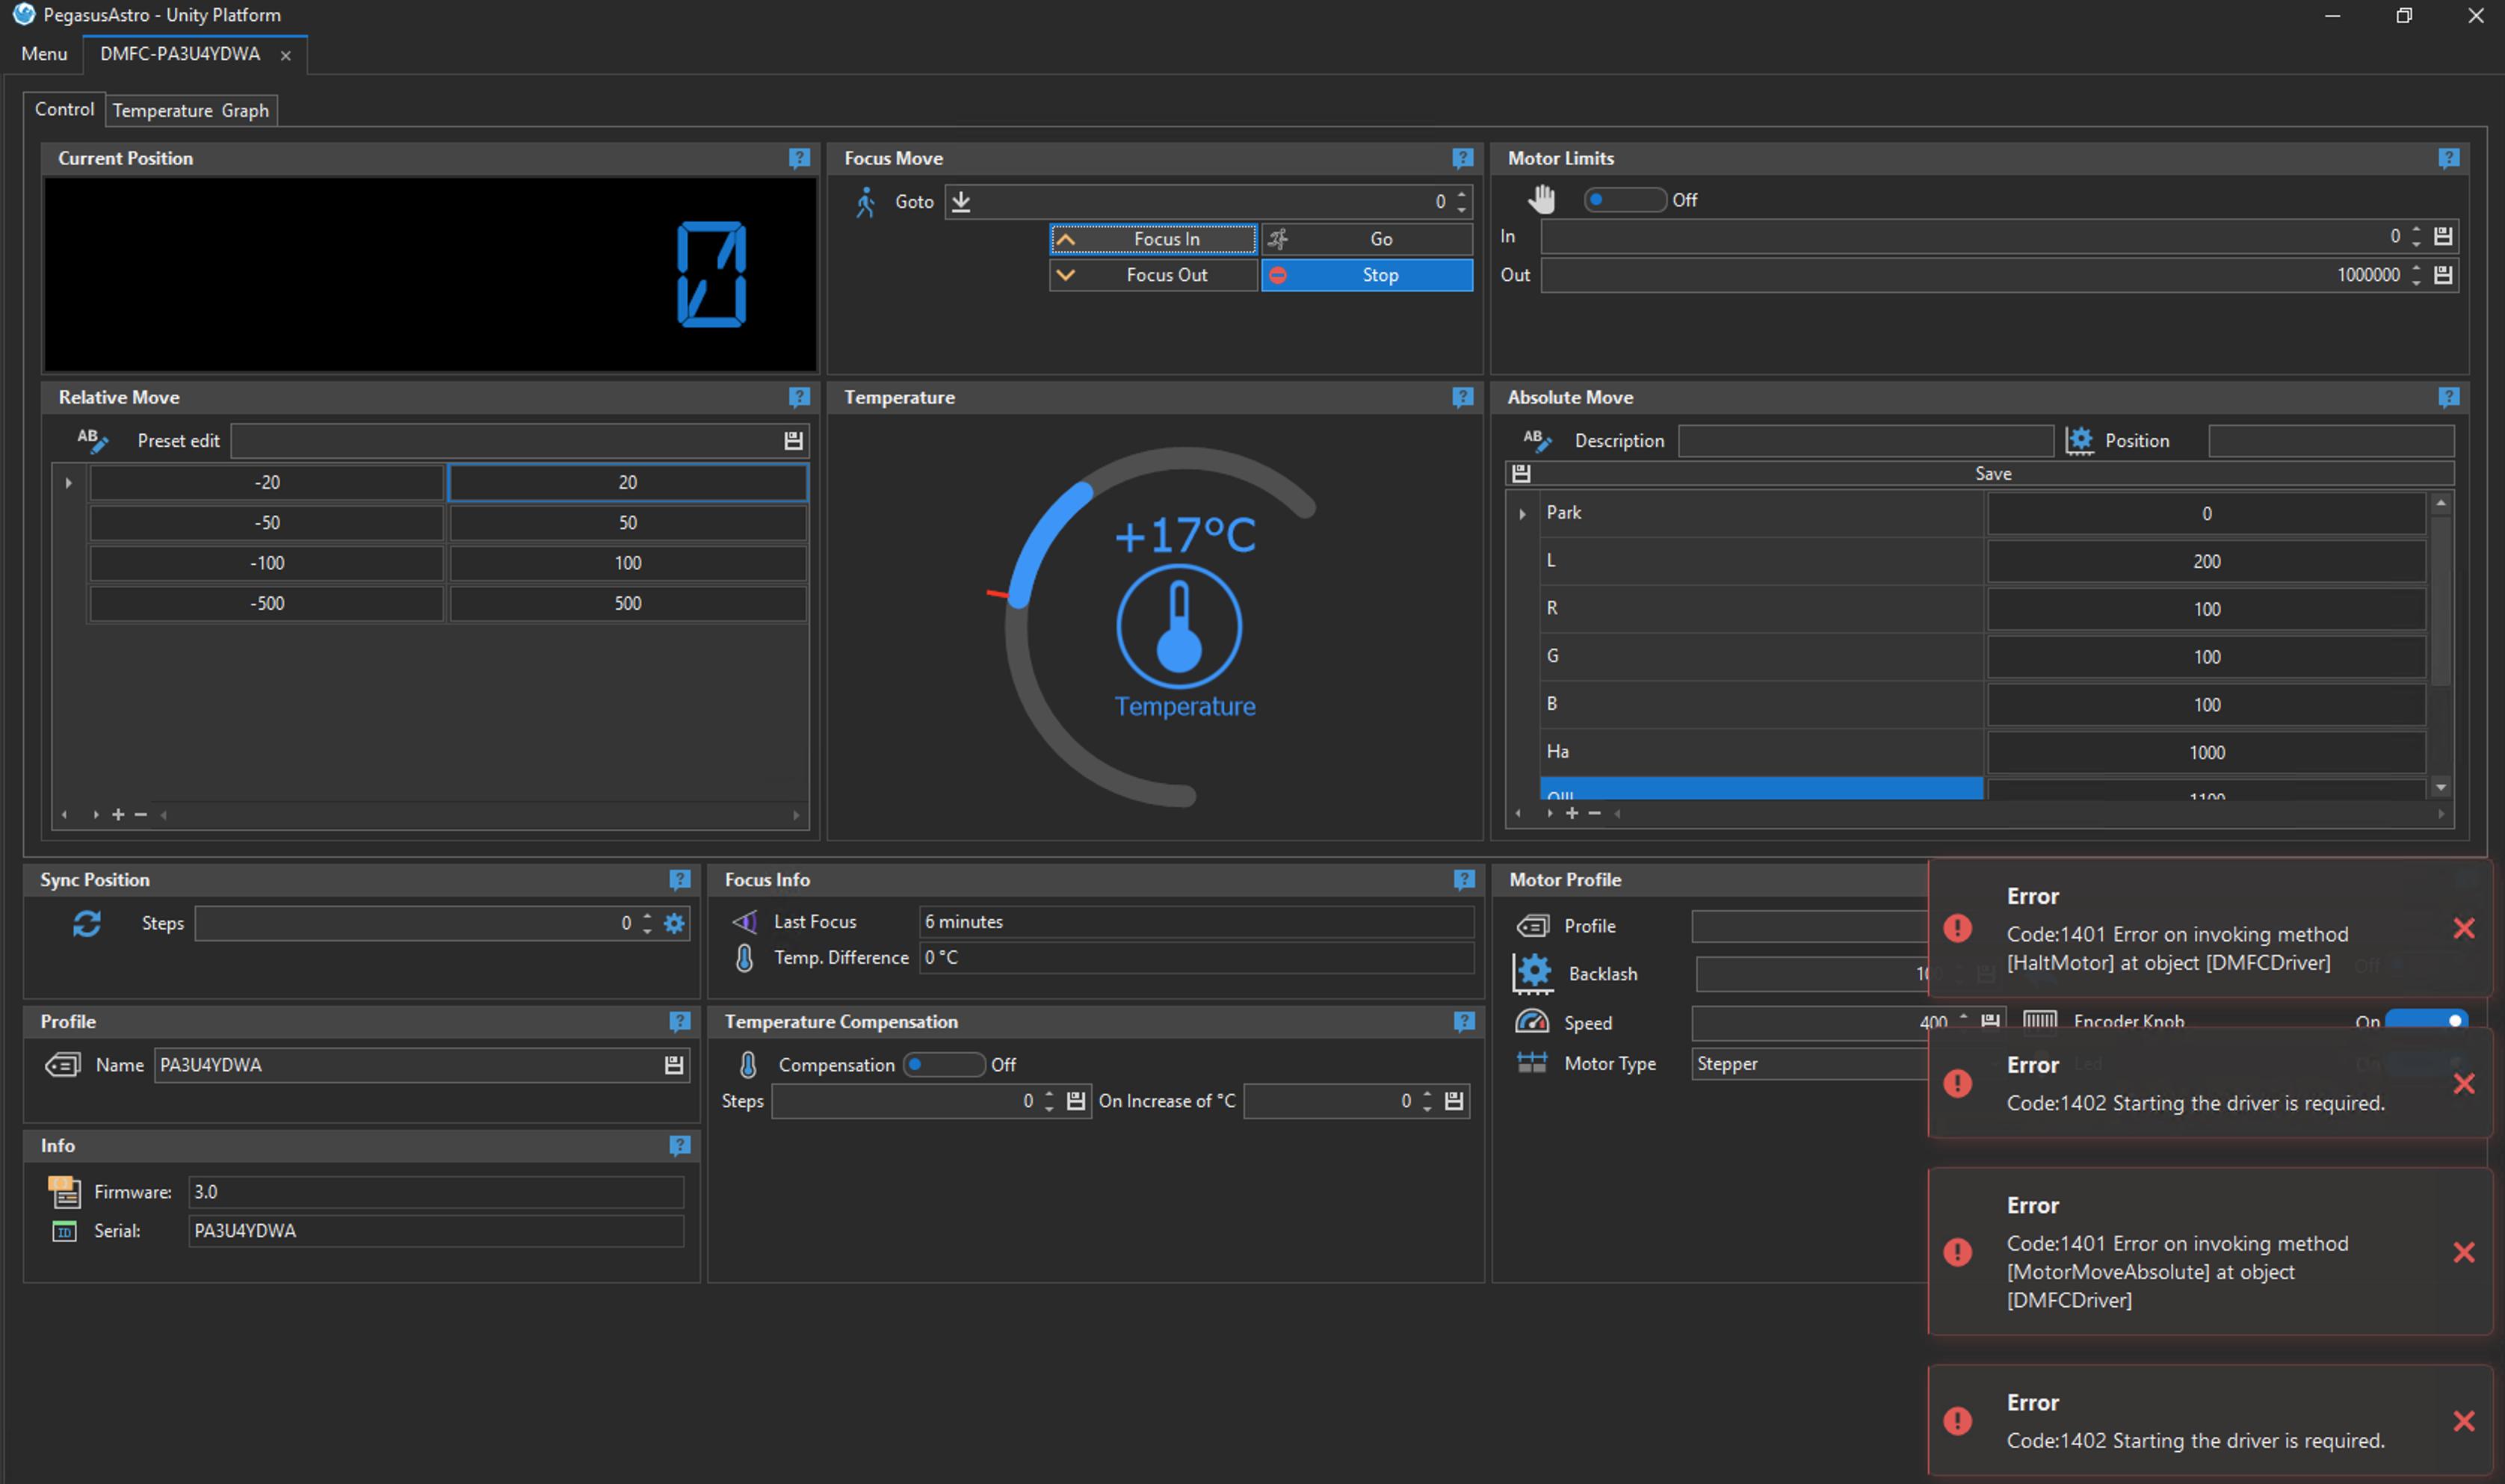Click the Stop button
This screenshot has width=2505, height=1484.
(x=1366, y=275)
